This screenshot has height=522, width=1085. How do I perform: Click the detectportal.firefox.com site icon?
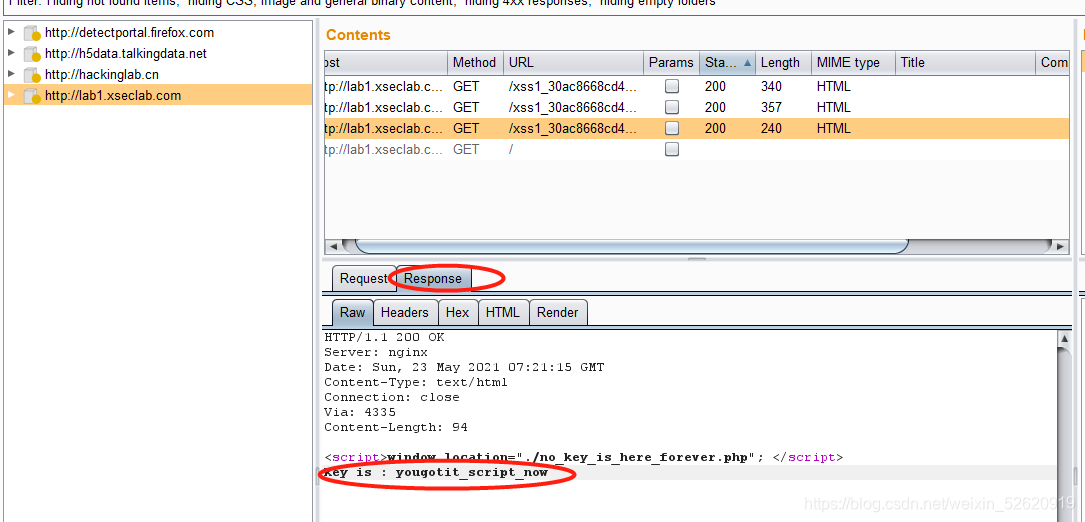click(x=32, y=33)
